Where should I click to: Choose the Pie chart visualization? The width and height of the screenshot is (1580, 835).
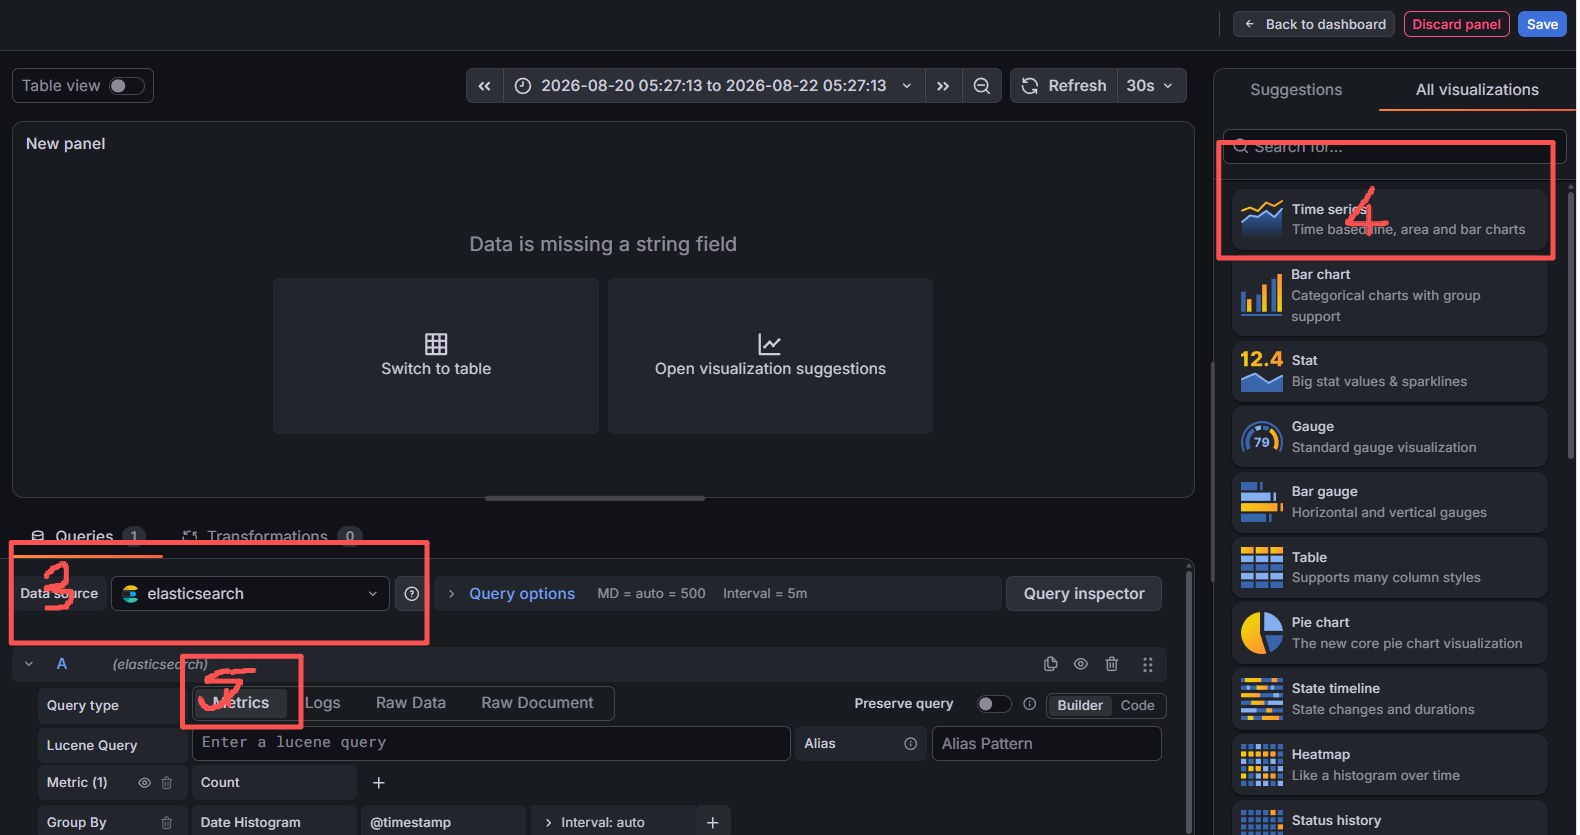tap(1390, 633)
